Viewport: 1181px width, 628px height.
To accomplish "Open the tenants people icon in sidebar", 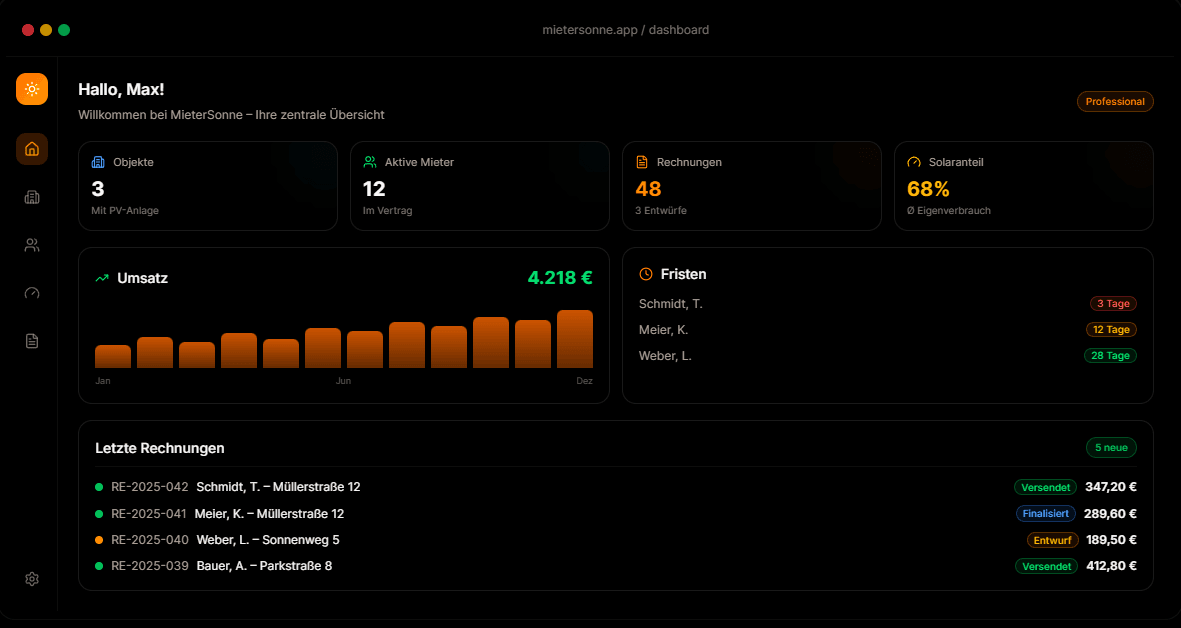I will coord(31,245).
